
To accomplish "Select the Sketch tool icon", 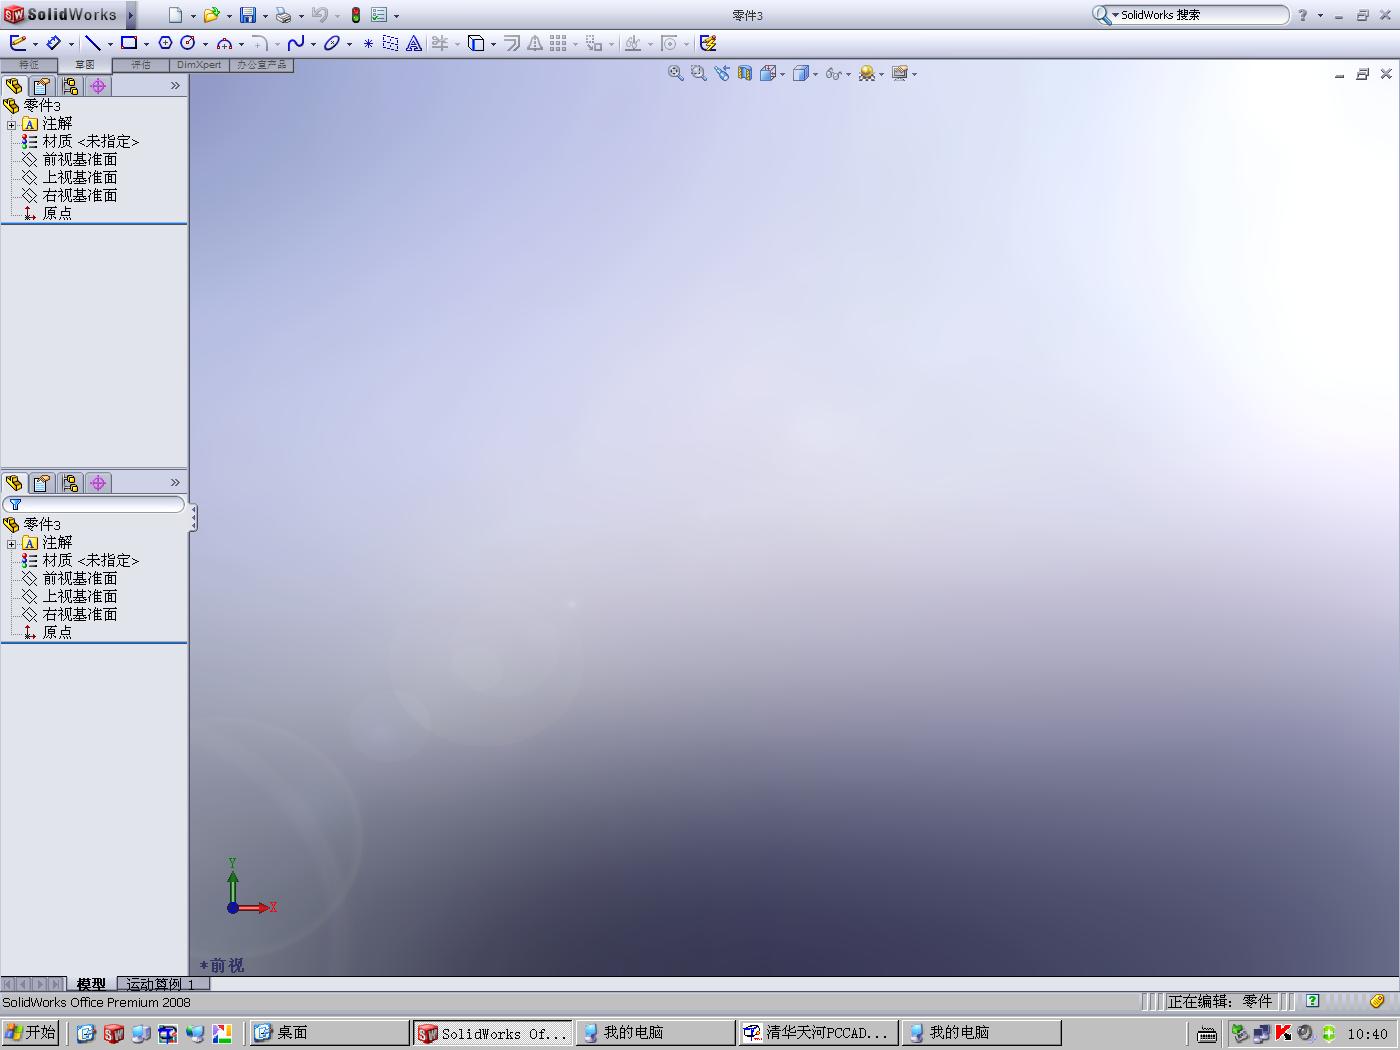I will 18,43.
